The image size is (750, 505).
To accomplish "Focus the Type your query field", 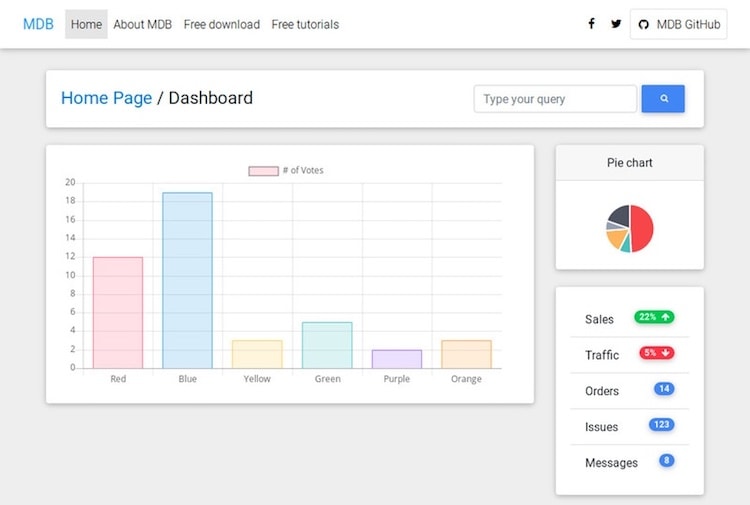I will click(555, 99).
